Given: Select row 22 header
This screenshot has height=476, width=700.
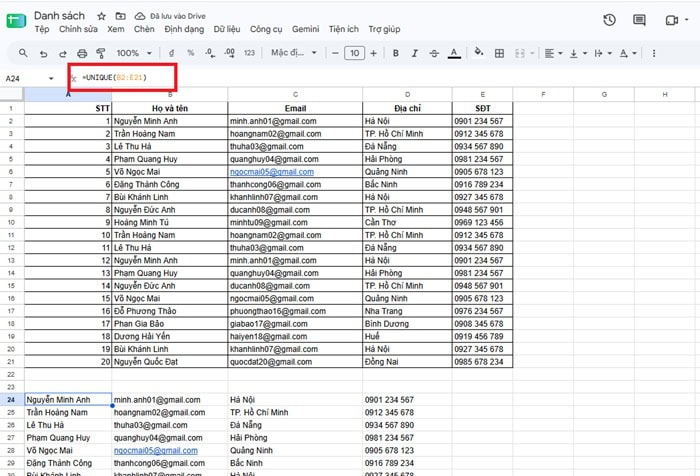Looking at the screenshot, I should coord(11,374).
